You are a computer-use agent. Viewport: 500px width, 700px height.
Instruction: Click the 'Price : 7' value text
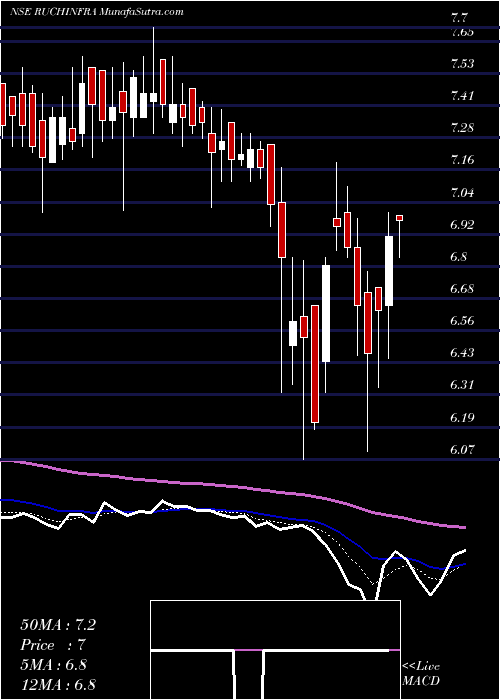53,645
